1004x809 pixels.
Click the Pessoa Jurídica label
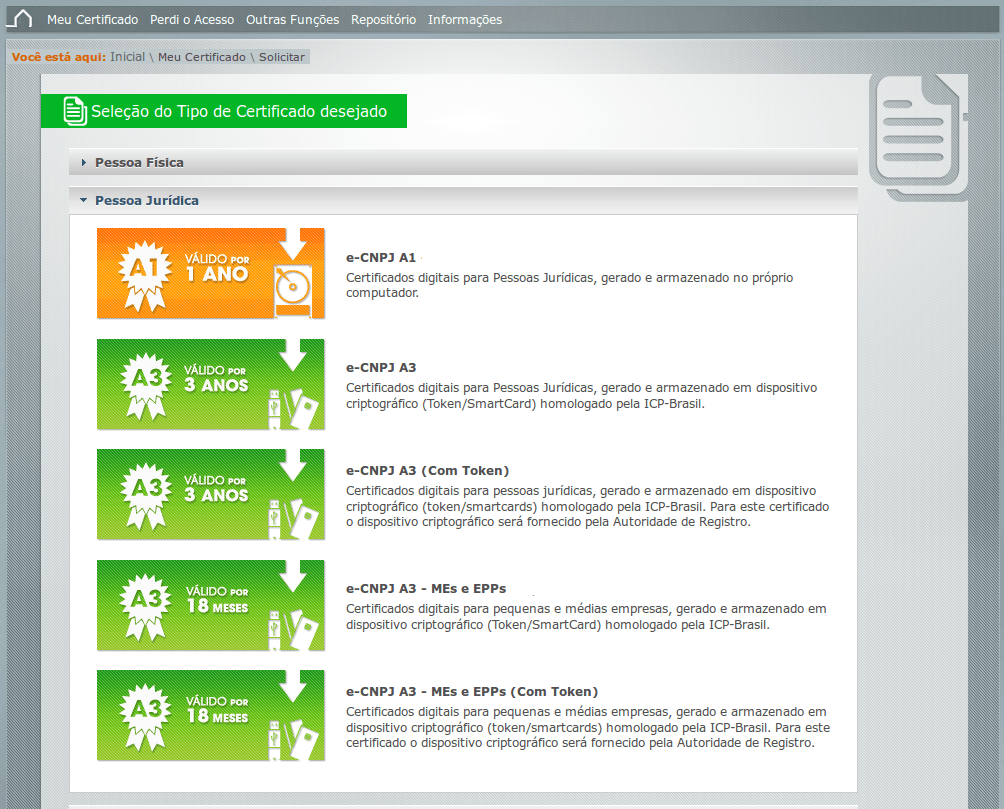(147, 200)
